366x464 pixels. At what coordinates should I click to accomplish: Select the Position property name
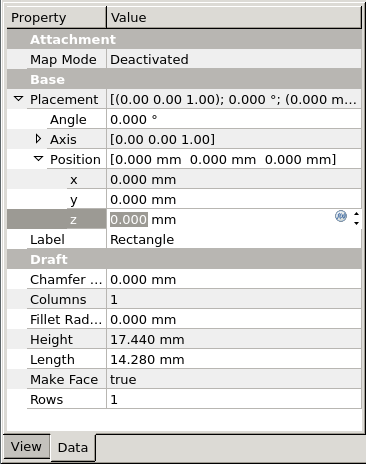coord(75,159)
